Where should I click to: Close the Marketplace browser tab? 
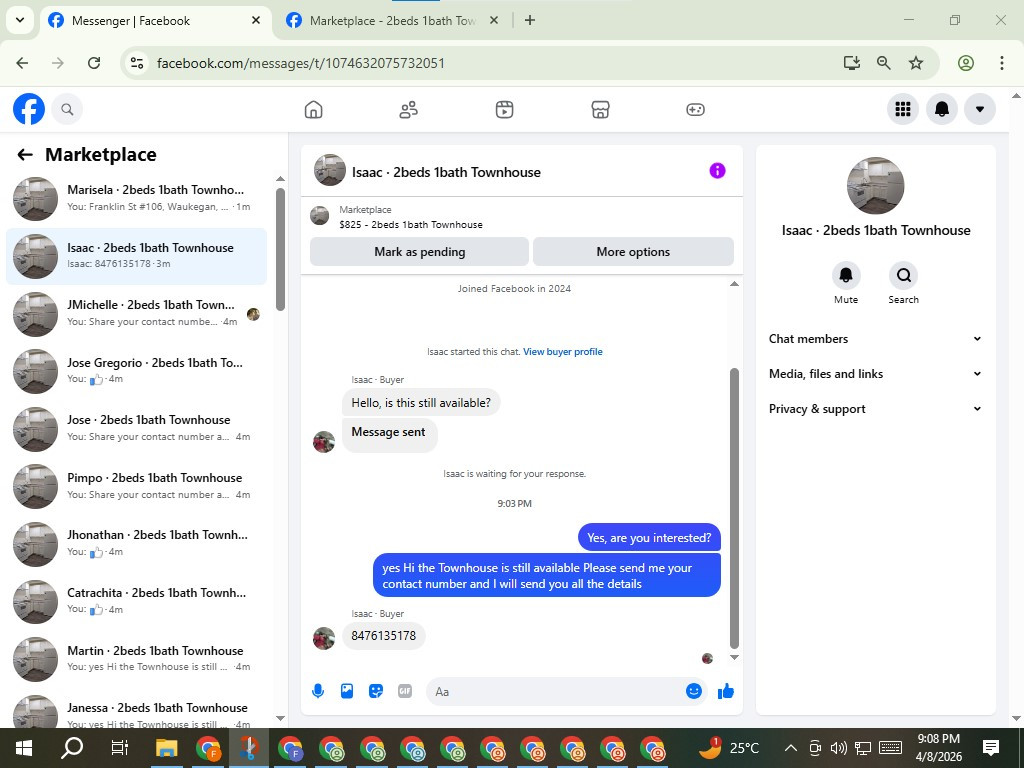[494, 20]
